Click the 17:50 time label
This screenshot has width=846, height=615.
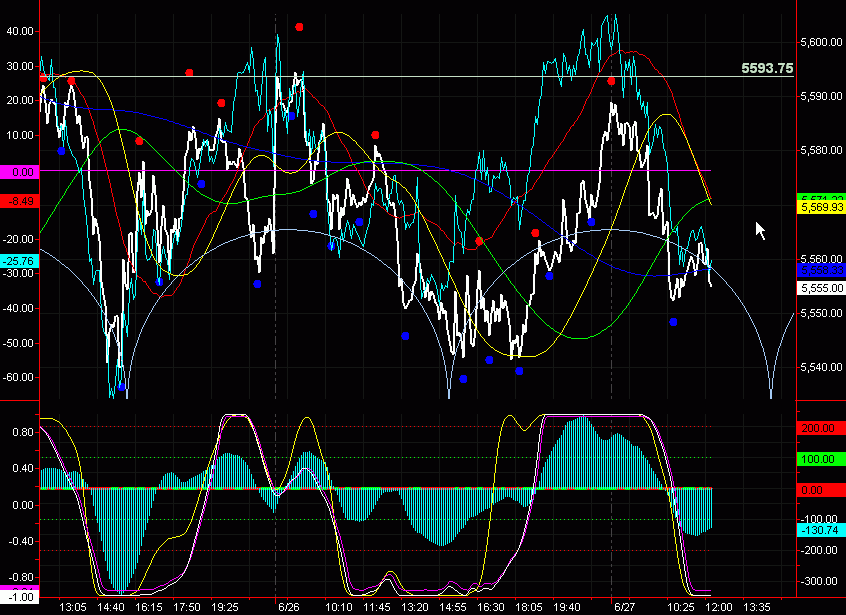tap(187, 607)
